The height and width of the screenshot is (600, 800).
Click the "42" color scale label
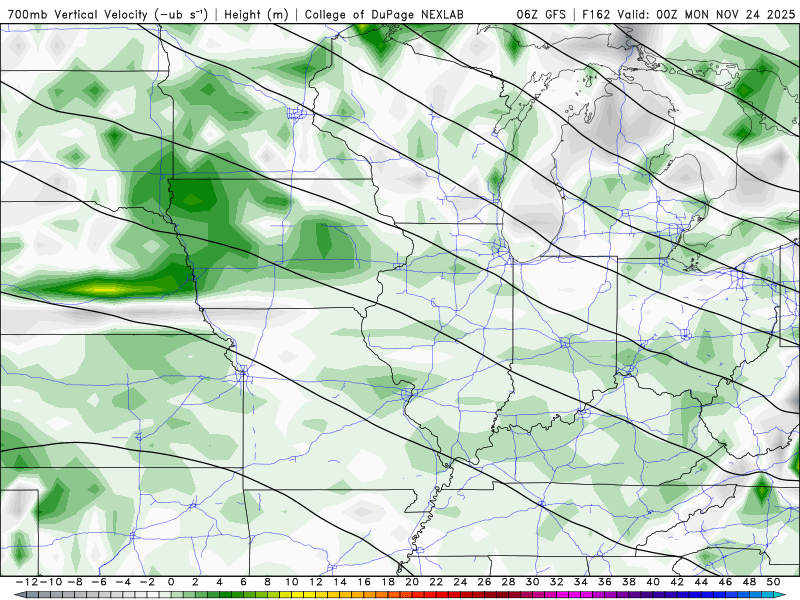[677, 582]
